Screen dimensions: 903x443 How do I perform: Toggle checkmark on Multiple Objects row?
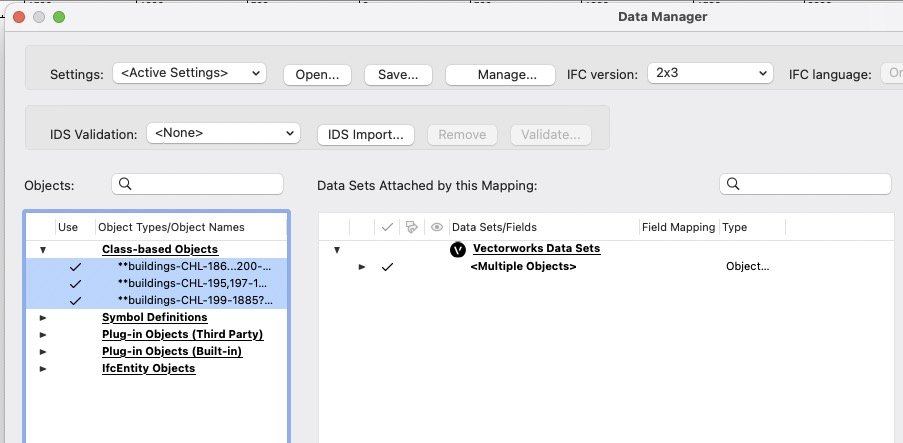(x=387, y=267)
